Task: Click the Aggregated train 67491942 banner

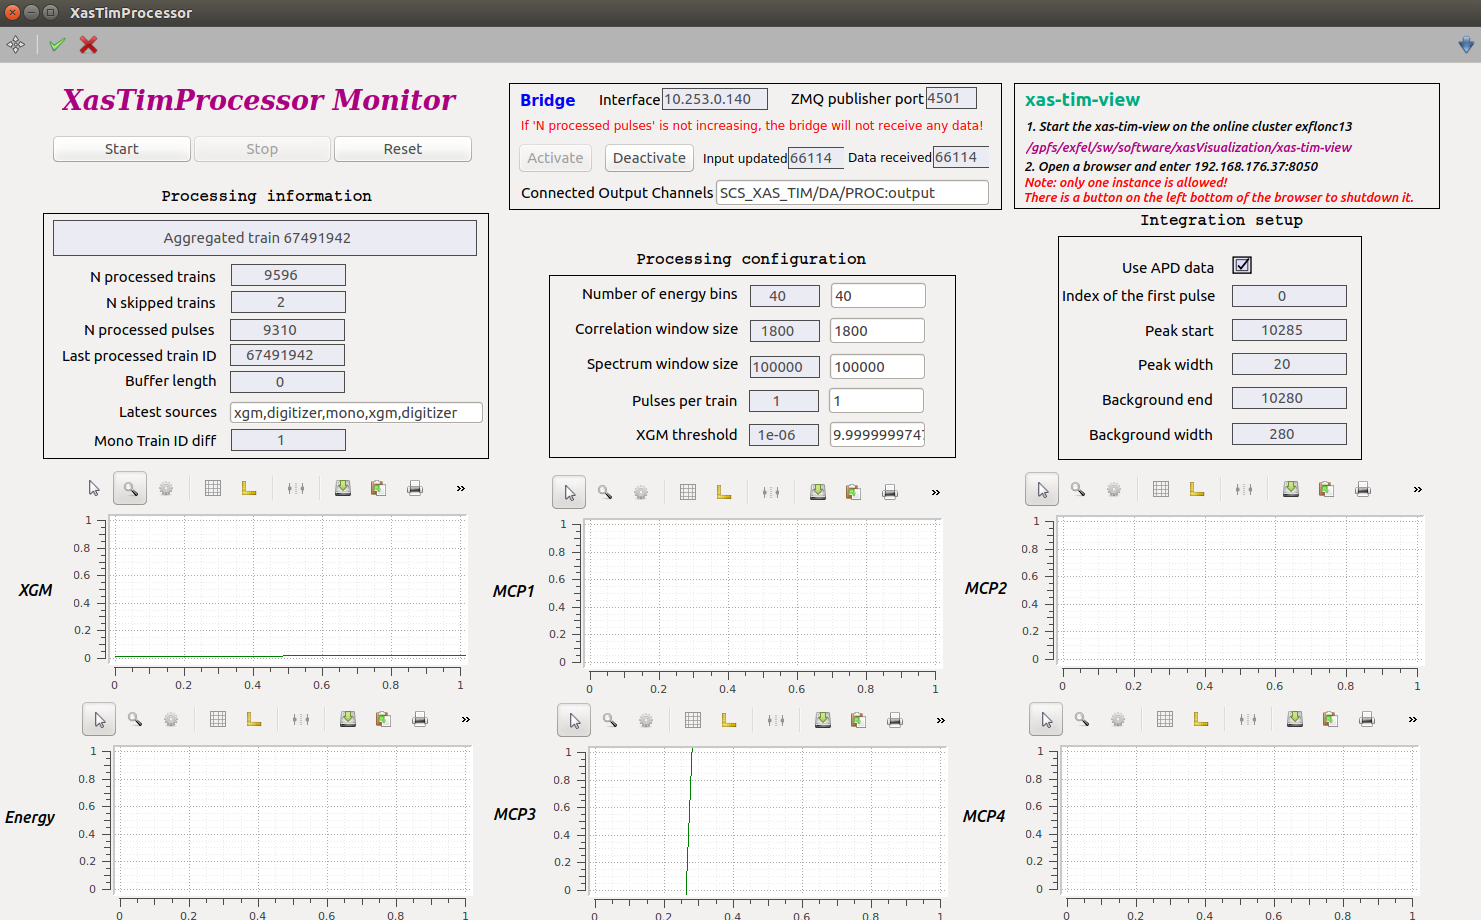Action: click(x=265, y=238)
